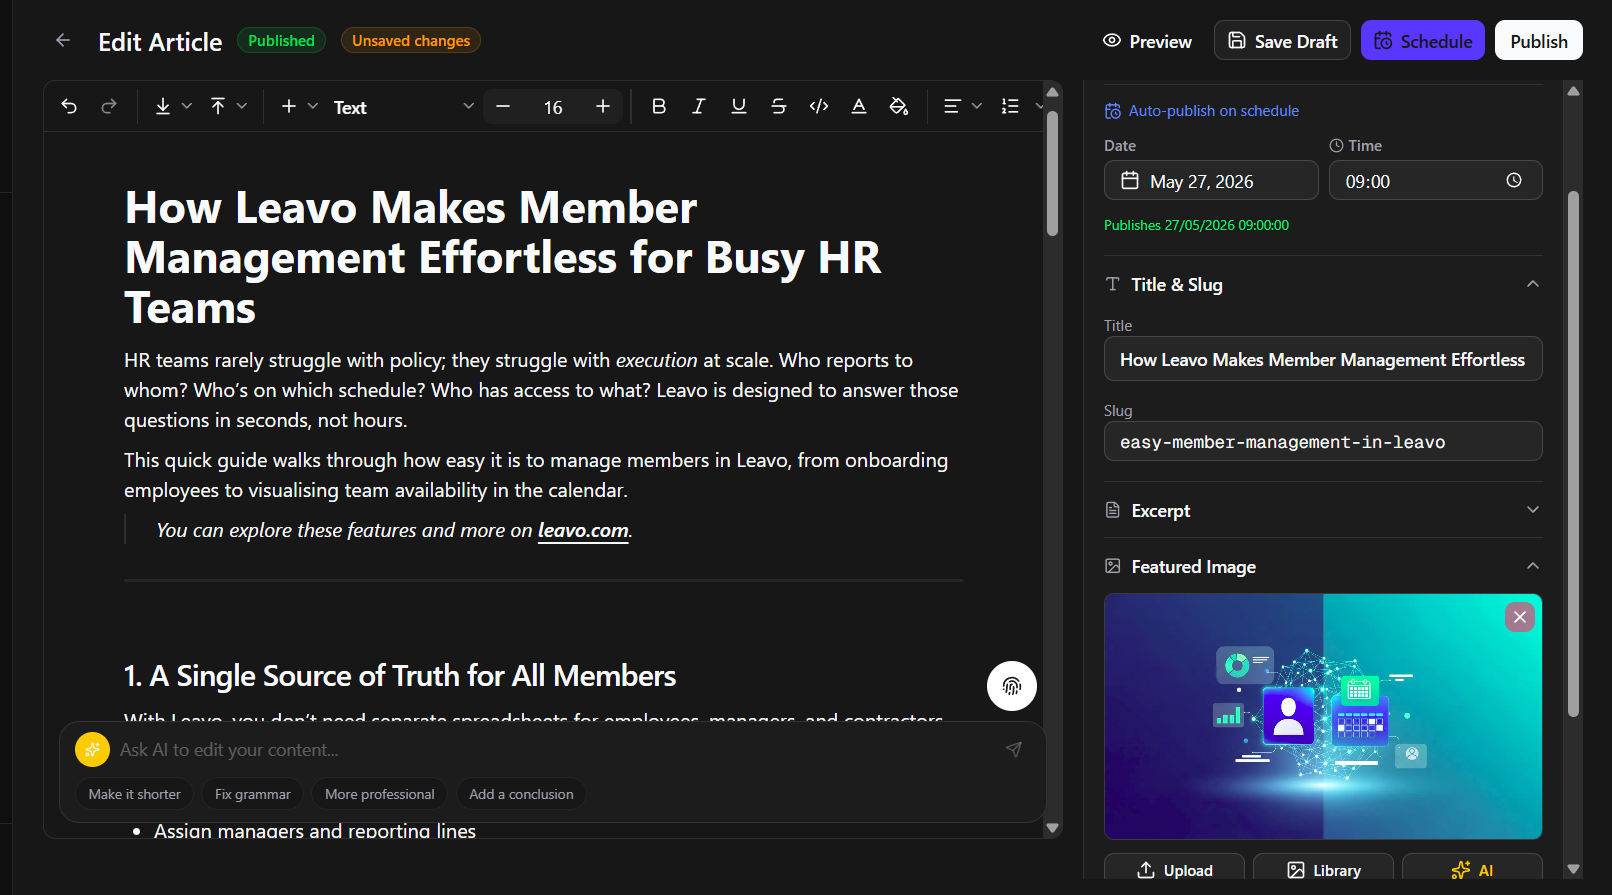
Task: Upload a featured image
Action: (1174, 869)
